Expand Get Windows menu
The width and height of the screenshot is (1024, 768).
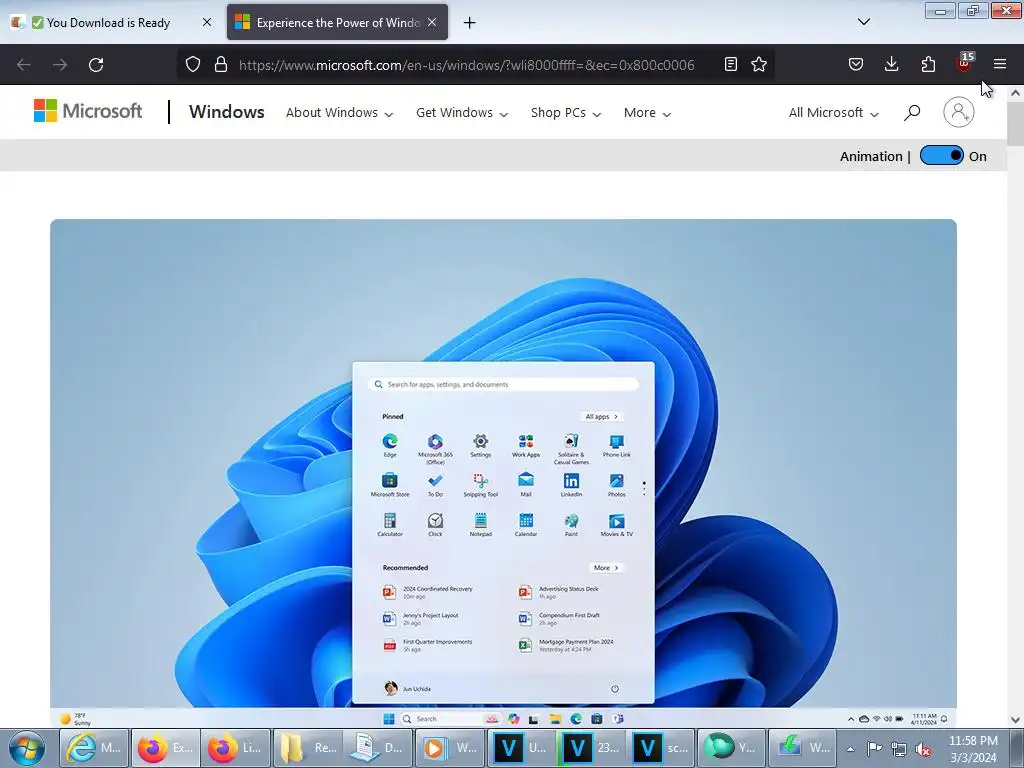462,112
